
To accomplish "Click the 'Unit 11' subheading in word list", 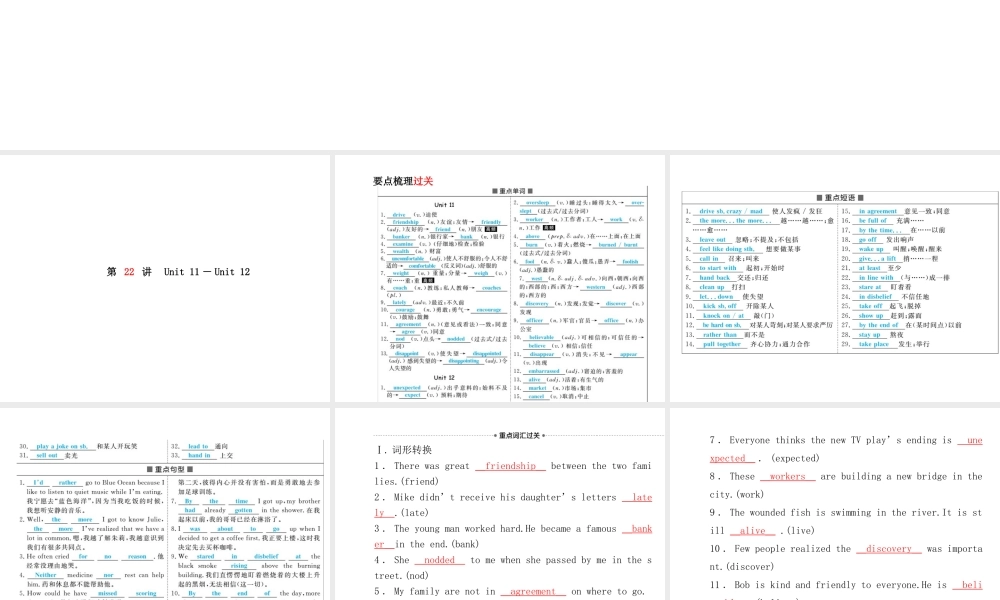I will 445,205.
